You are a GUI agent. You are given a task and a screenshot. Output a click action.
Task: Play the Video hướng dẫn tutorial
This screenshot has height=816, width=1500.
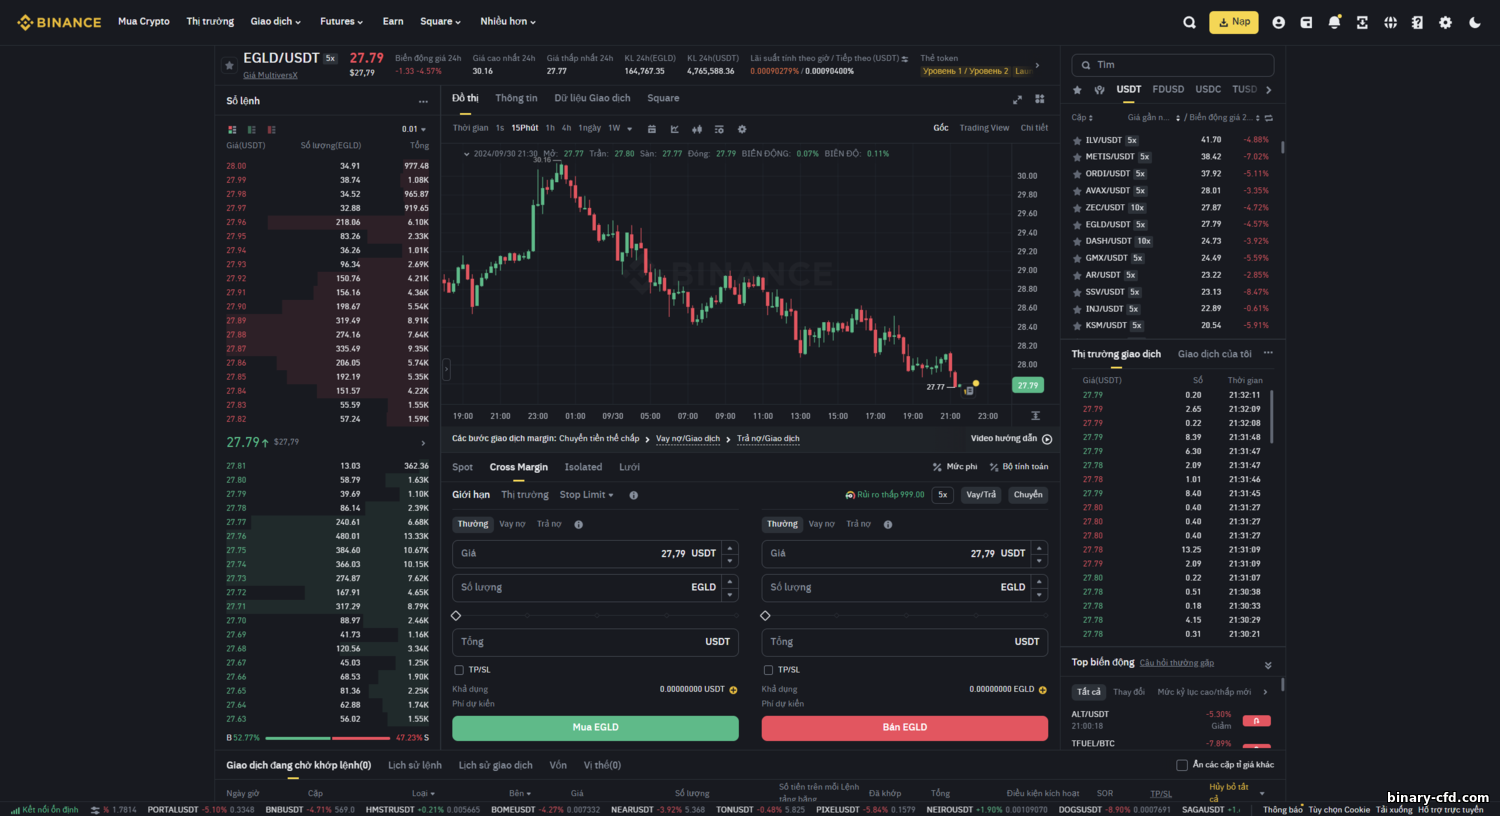pos(1011,439)
